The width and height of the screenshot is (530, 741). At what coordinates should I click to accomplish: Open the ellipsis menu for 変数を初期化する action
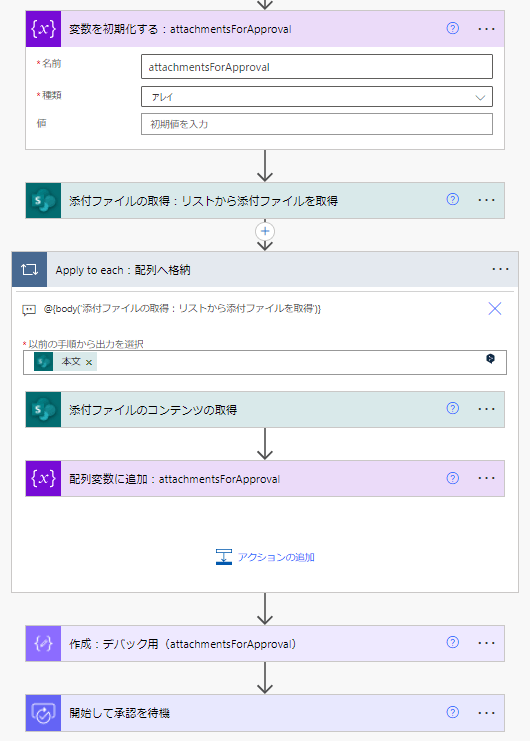(x=486, y=29)
